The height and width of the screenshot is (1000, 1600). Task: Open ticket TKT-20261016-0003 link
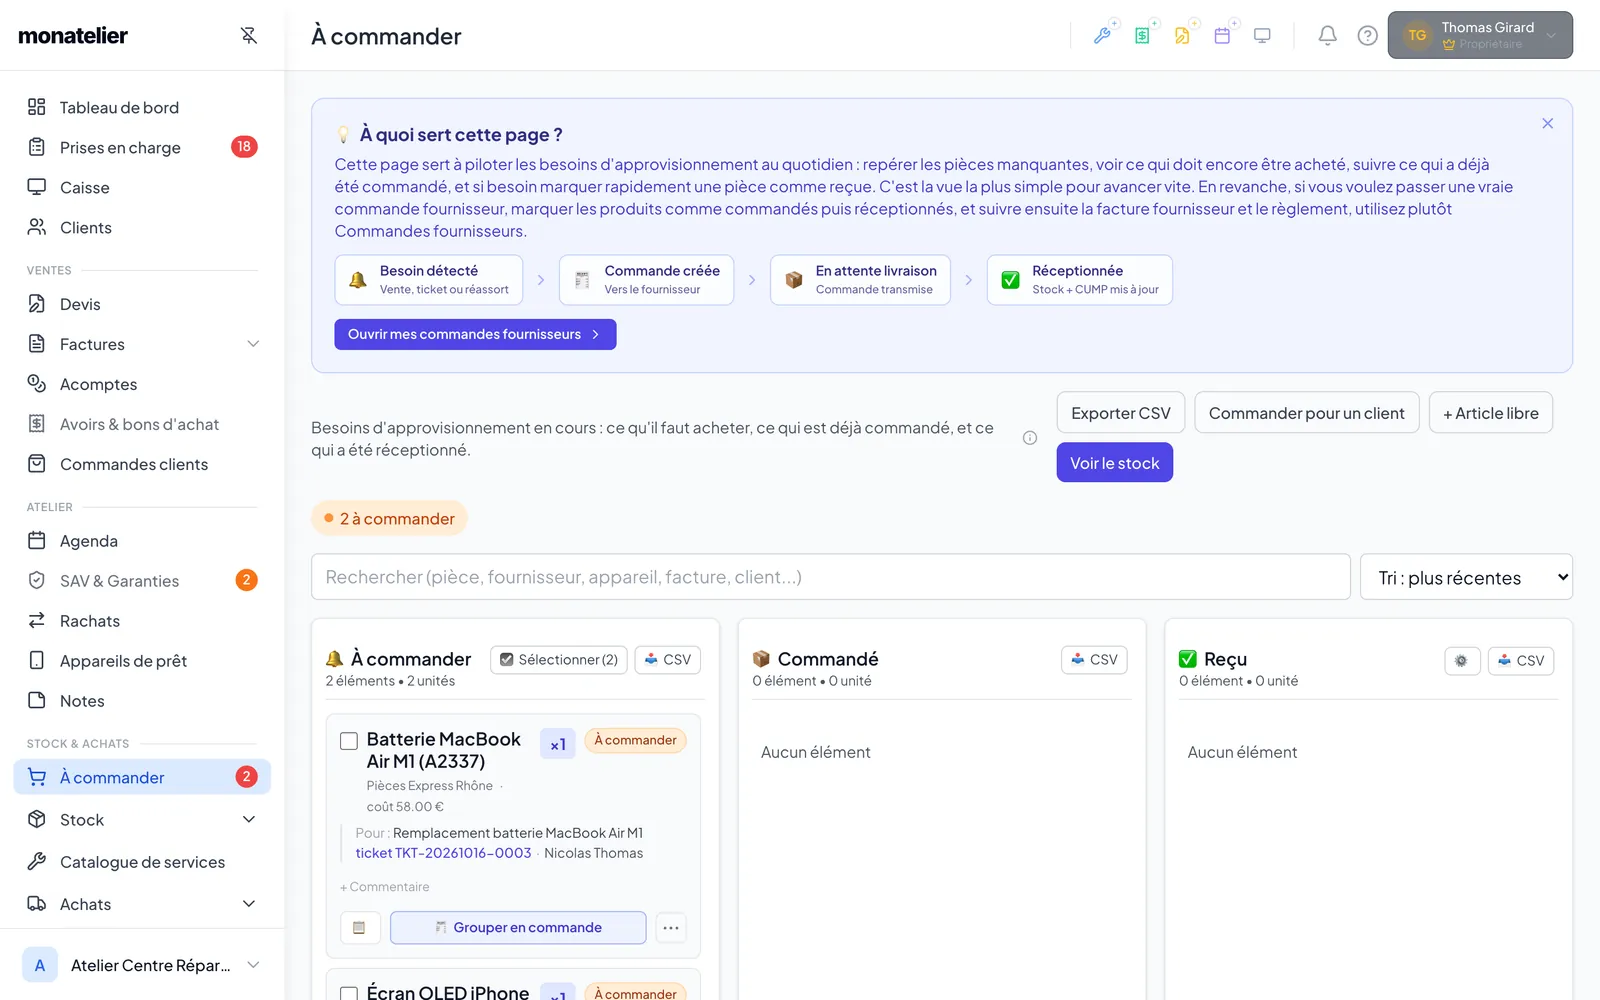click(444, 853)
